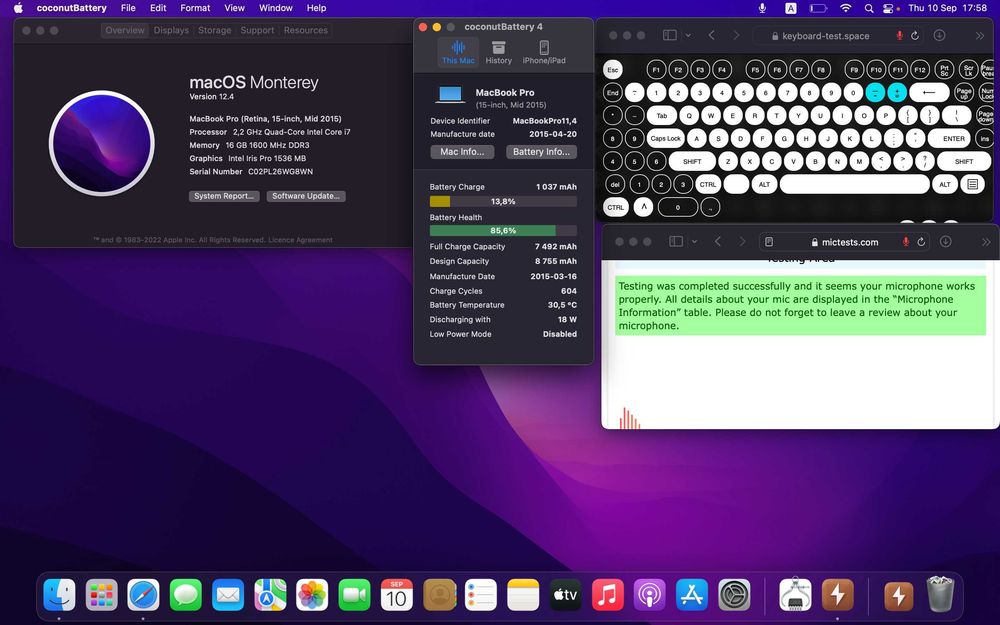Toggle sidebar in keyboard-test.space window
1000x625 pixels.
pyautogui.click(x=670, y=36)
